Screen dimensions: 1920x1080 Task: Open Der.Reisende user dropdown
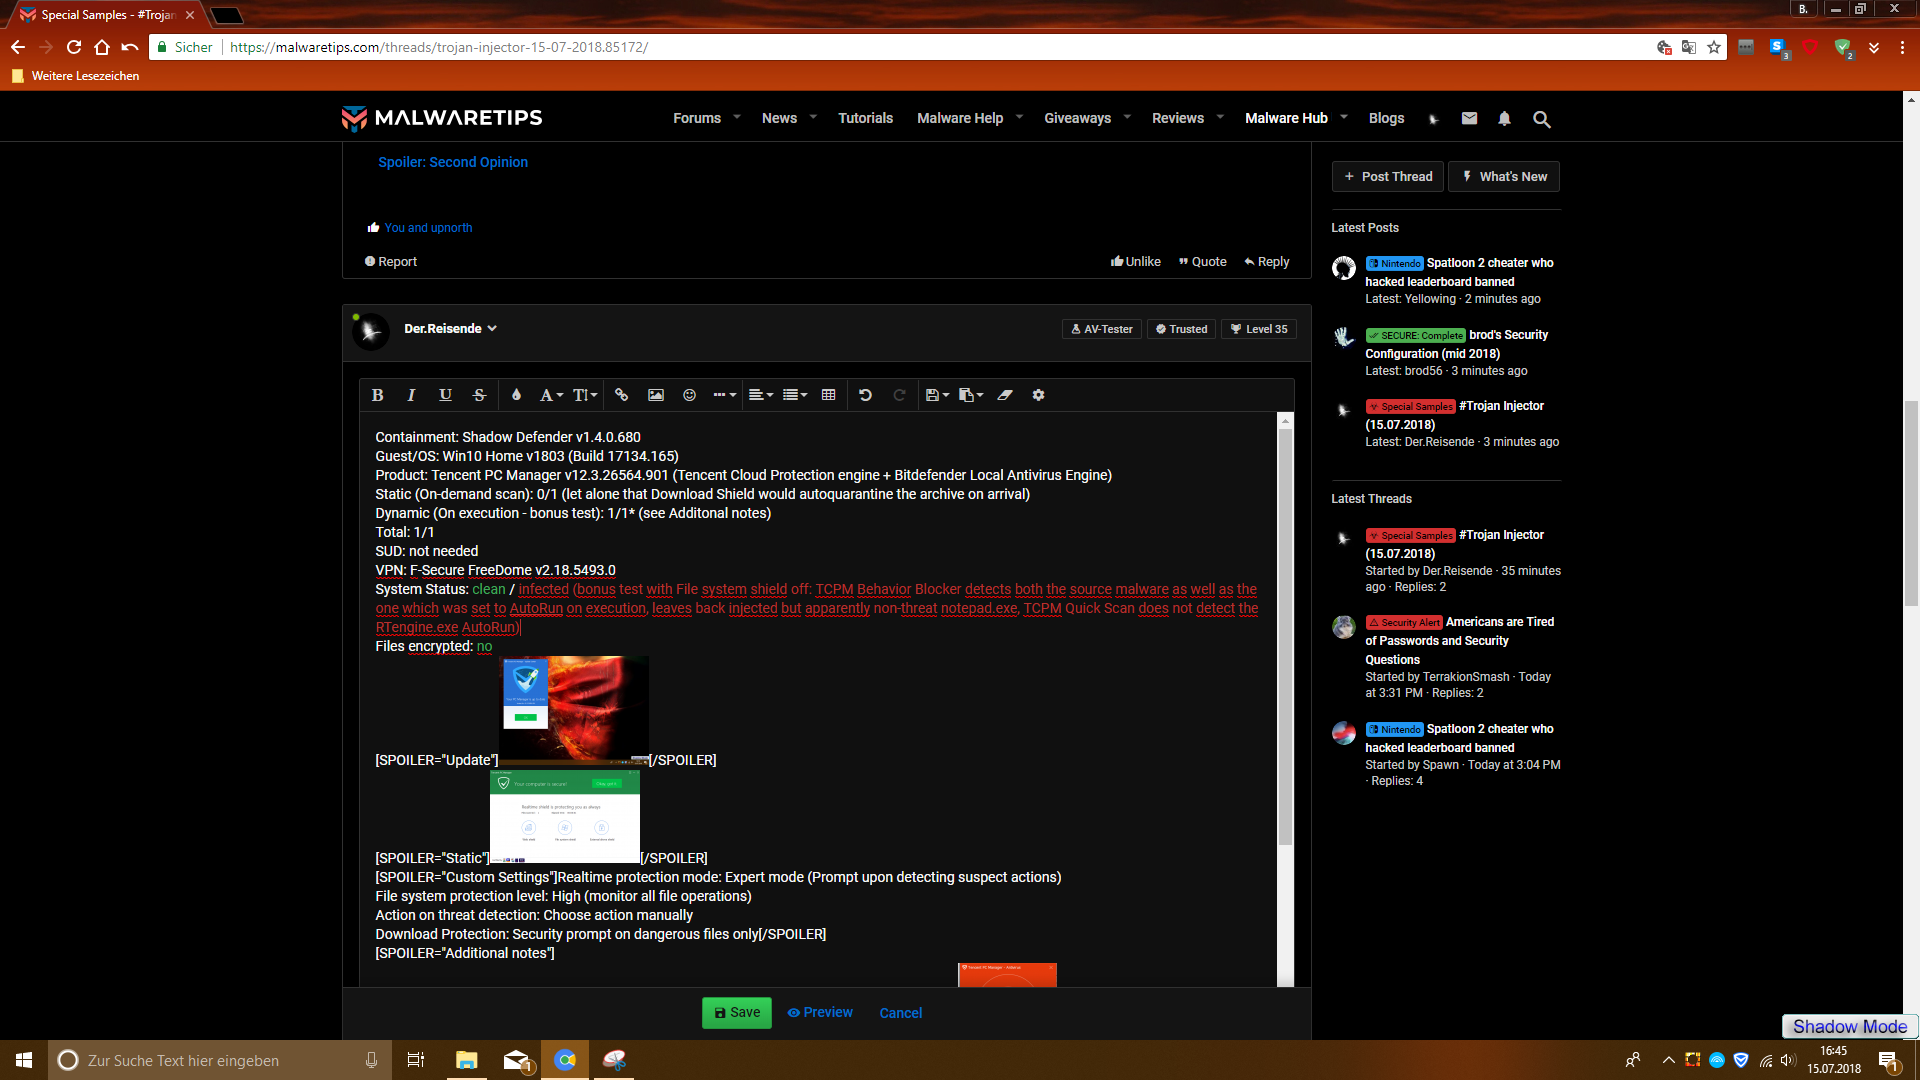pos(450,329)
